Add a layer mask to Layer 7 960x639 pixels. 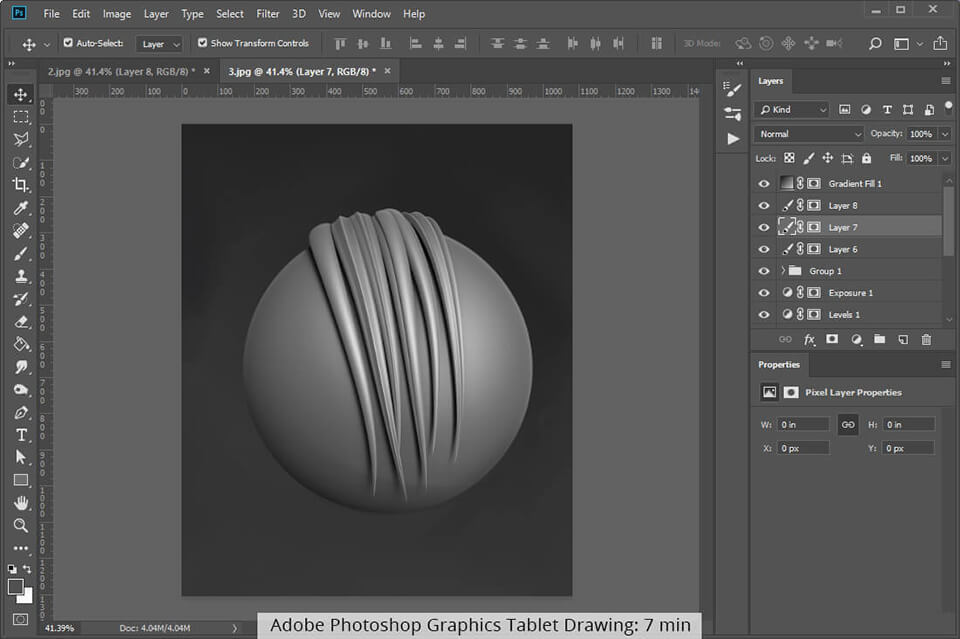coord(833,340)
